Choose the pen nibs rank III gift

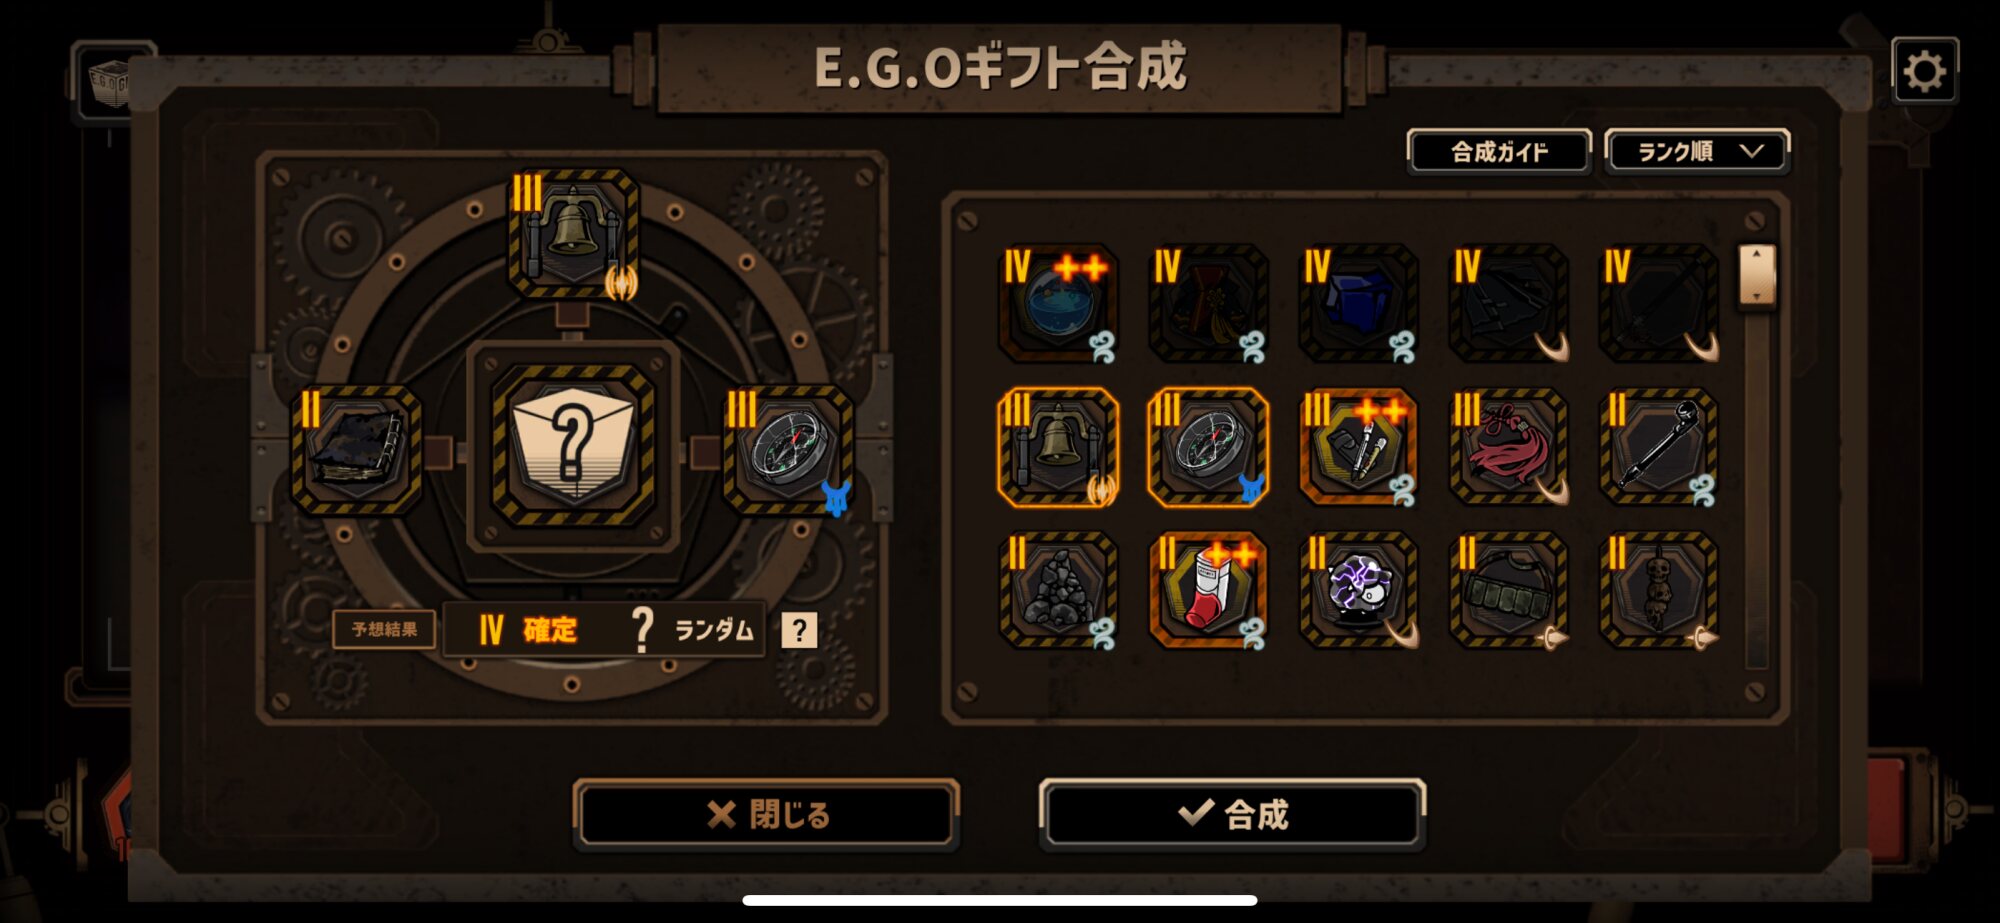[1358, 447]
